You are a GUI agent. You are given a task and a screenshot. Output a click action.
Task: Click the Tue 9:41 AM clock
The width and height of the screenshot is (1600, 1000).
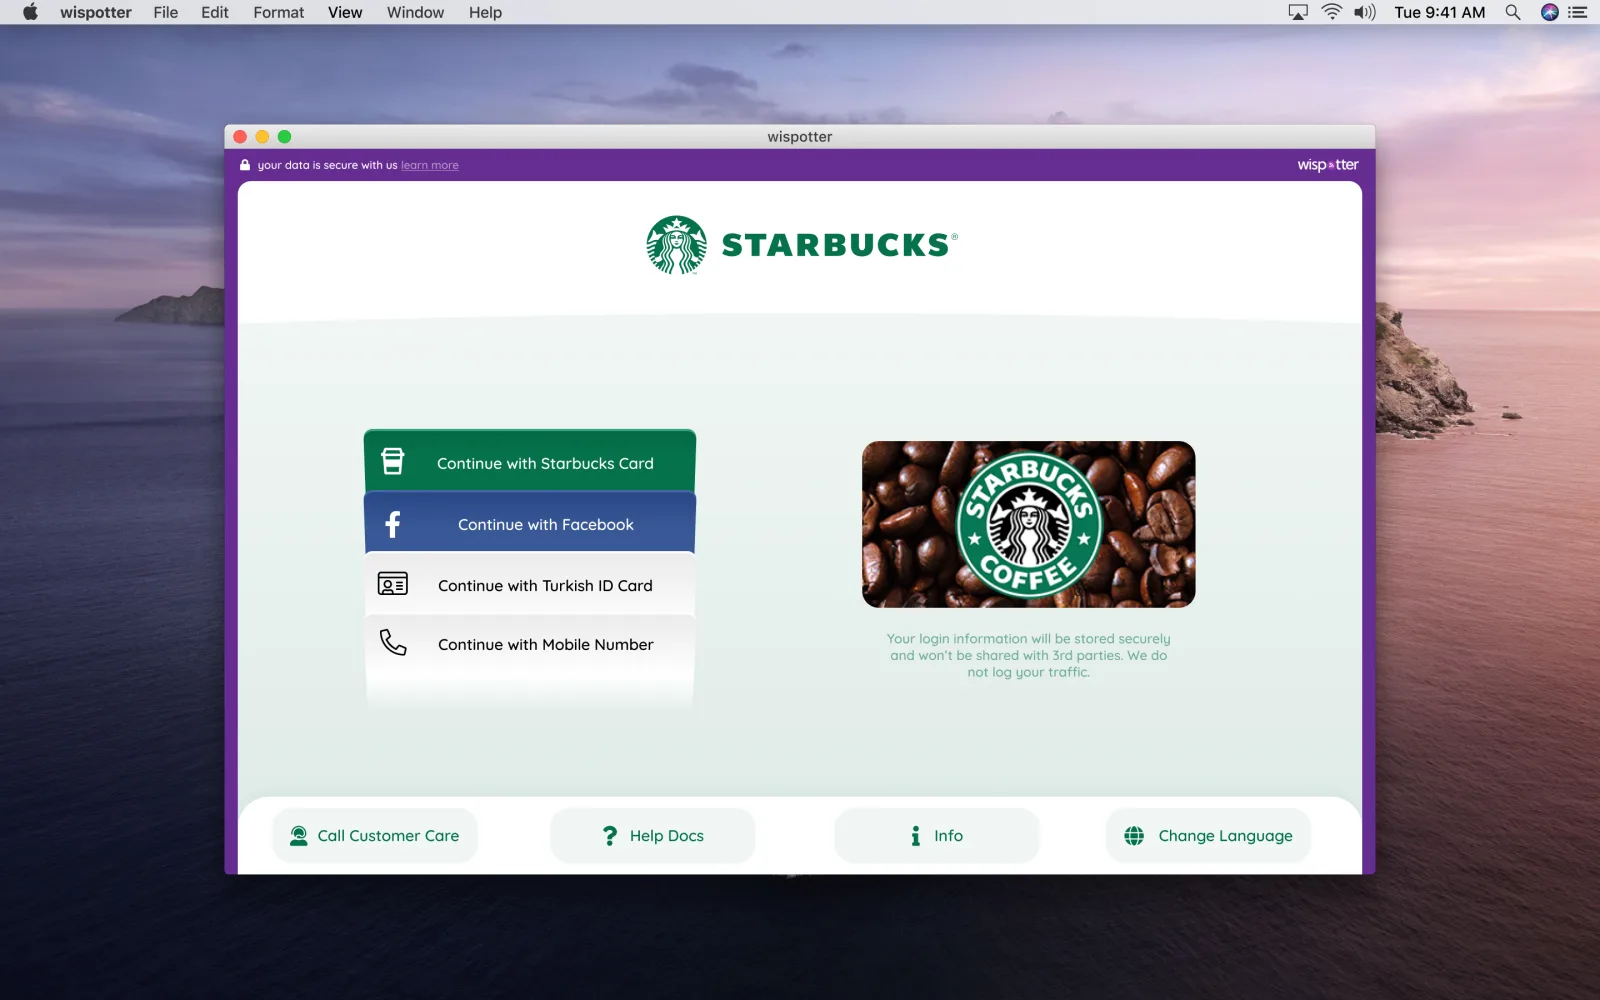pyautogui.click(x=1440, y=12)
